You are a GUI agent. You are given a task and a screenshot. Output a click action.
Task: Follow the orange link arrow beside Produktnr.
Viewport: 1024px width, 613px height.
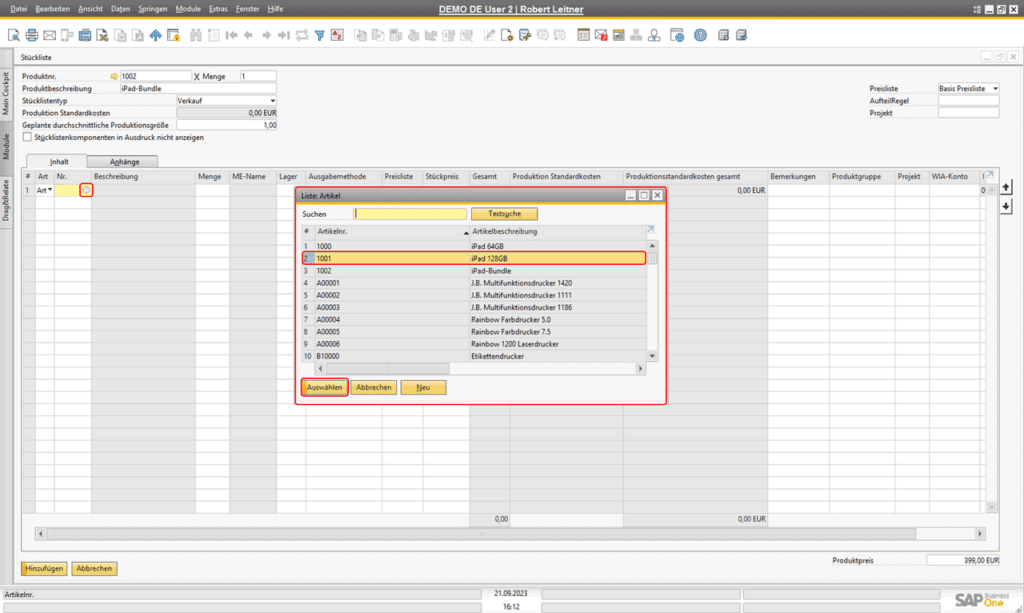click(114, 76)
